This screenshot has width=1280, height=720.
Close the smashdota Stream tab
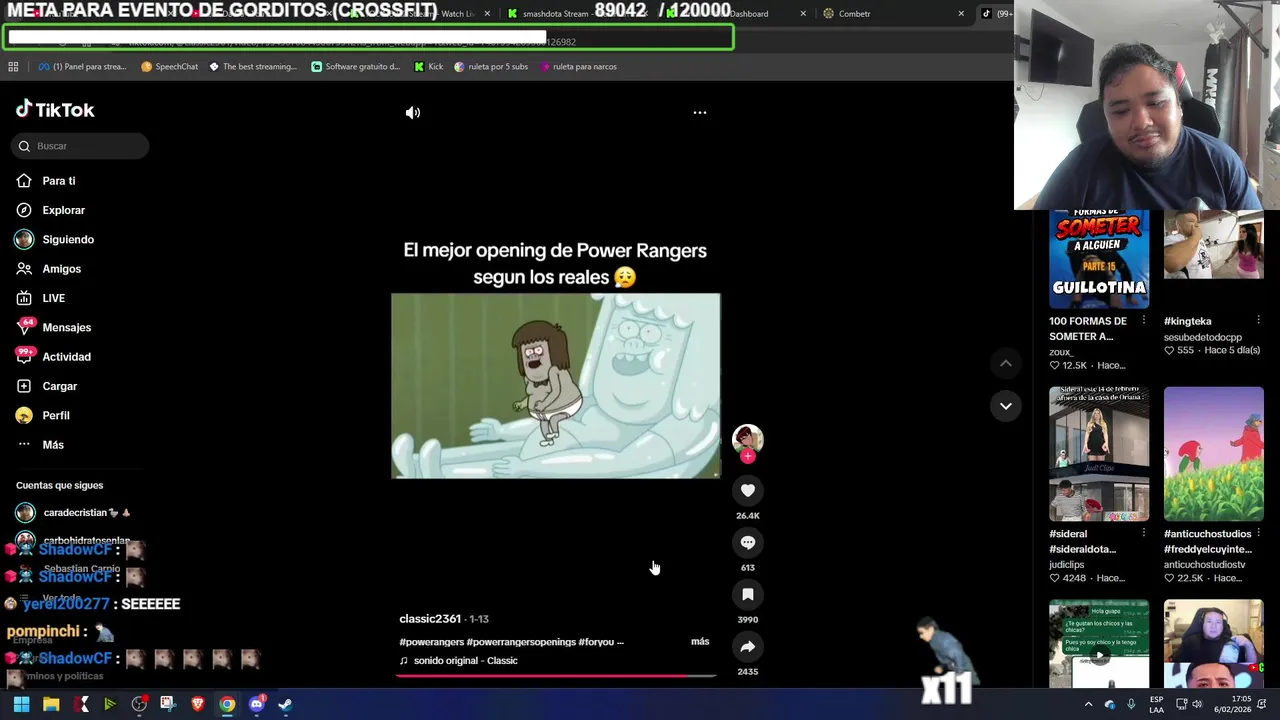coord(644,14)
